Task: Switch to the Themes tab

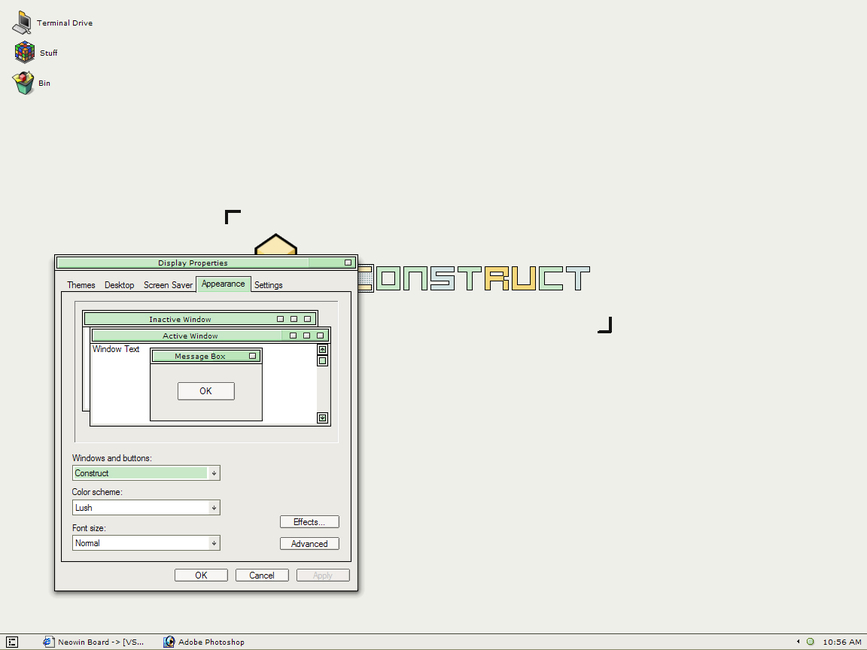Action: [81, 285]
